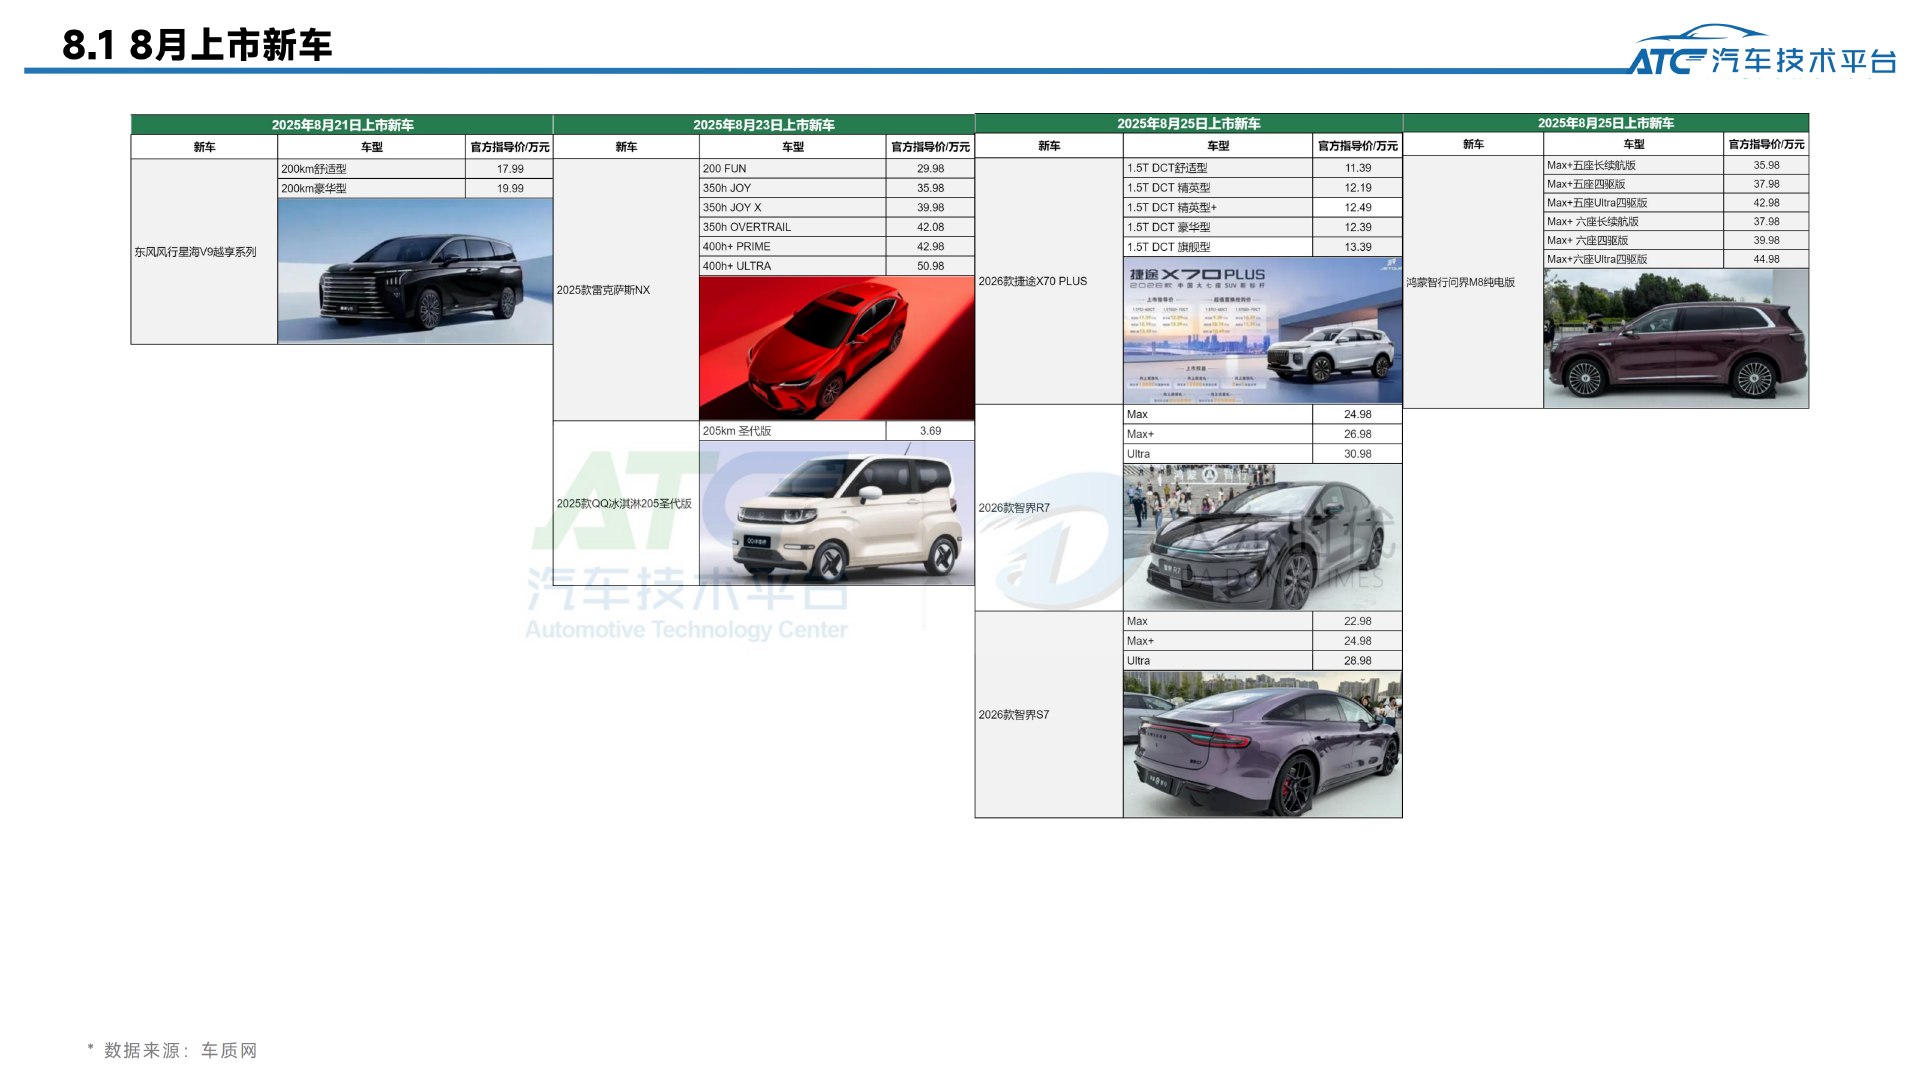Click the 捷途X70 PLUS promotional image
The height and width of the screenshot is (1080, 1920).
1262,331
